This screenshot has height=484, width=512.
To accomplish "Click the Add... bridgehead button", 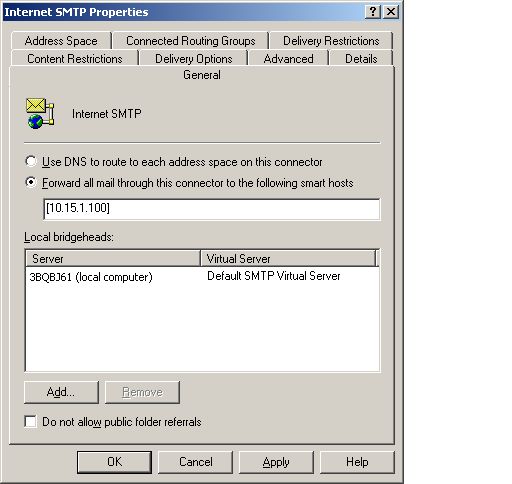I will click(x=61, y=392).
